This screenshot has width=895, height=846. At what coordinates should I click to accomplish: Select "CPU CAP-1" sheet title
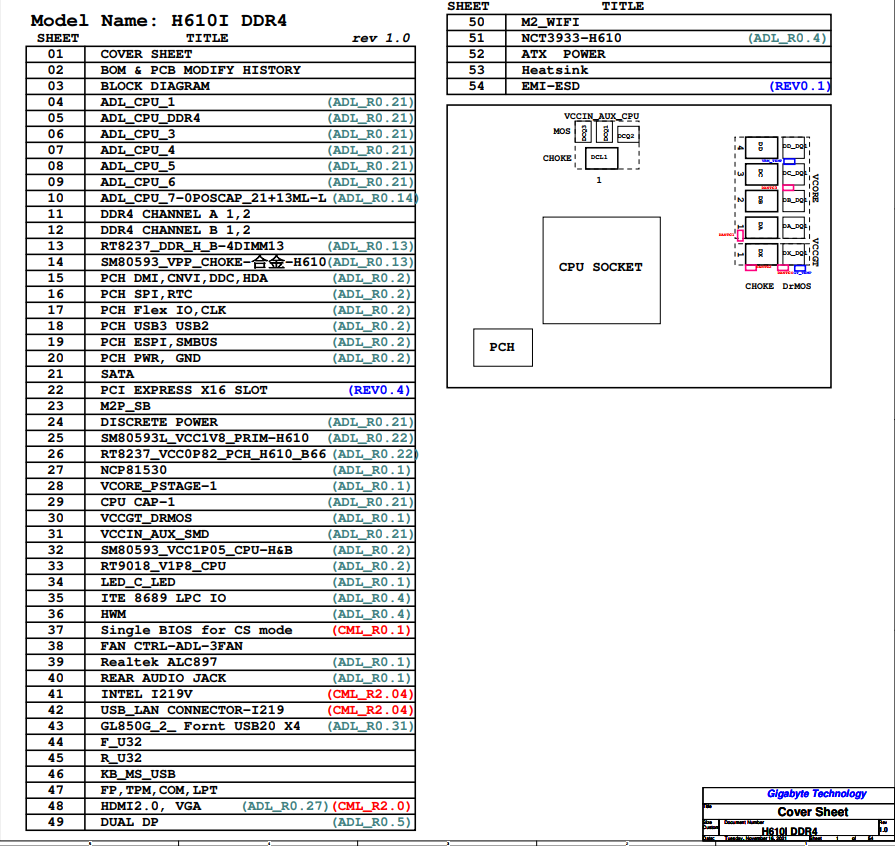click(138, 502)
